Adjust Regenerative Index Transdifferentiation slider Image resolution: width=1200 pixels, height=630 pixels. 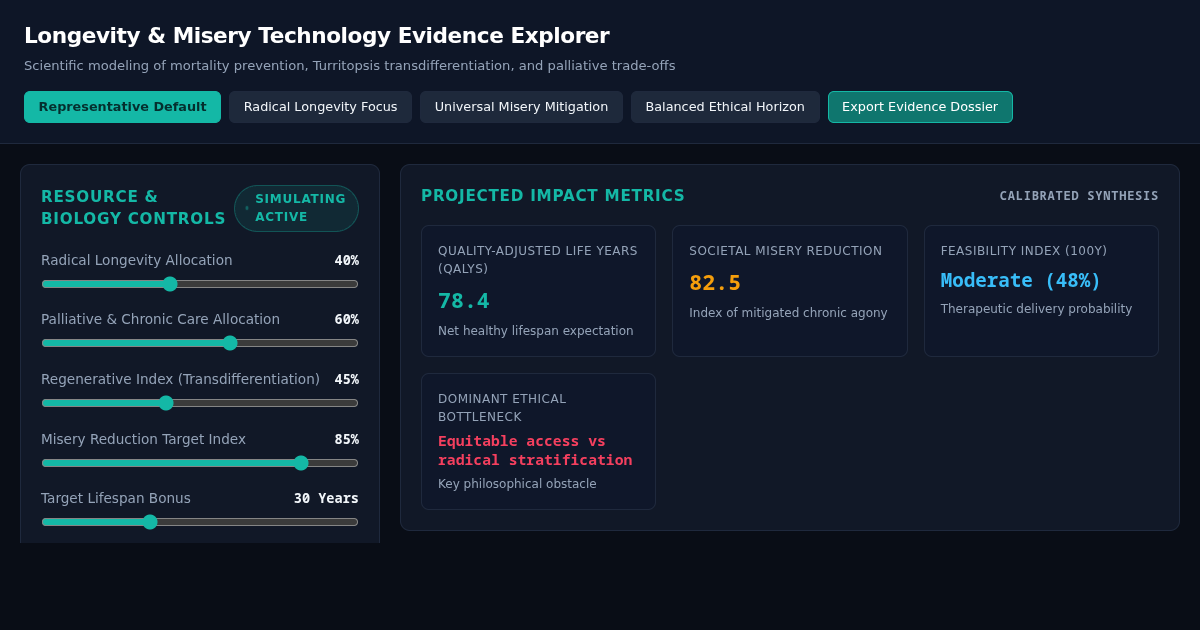tap(200, 403)
